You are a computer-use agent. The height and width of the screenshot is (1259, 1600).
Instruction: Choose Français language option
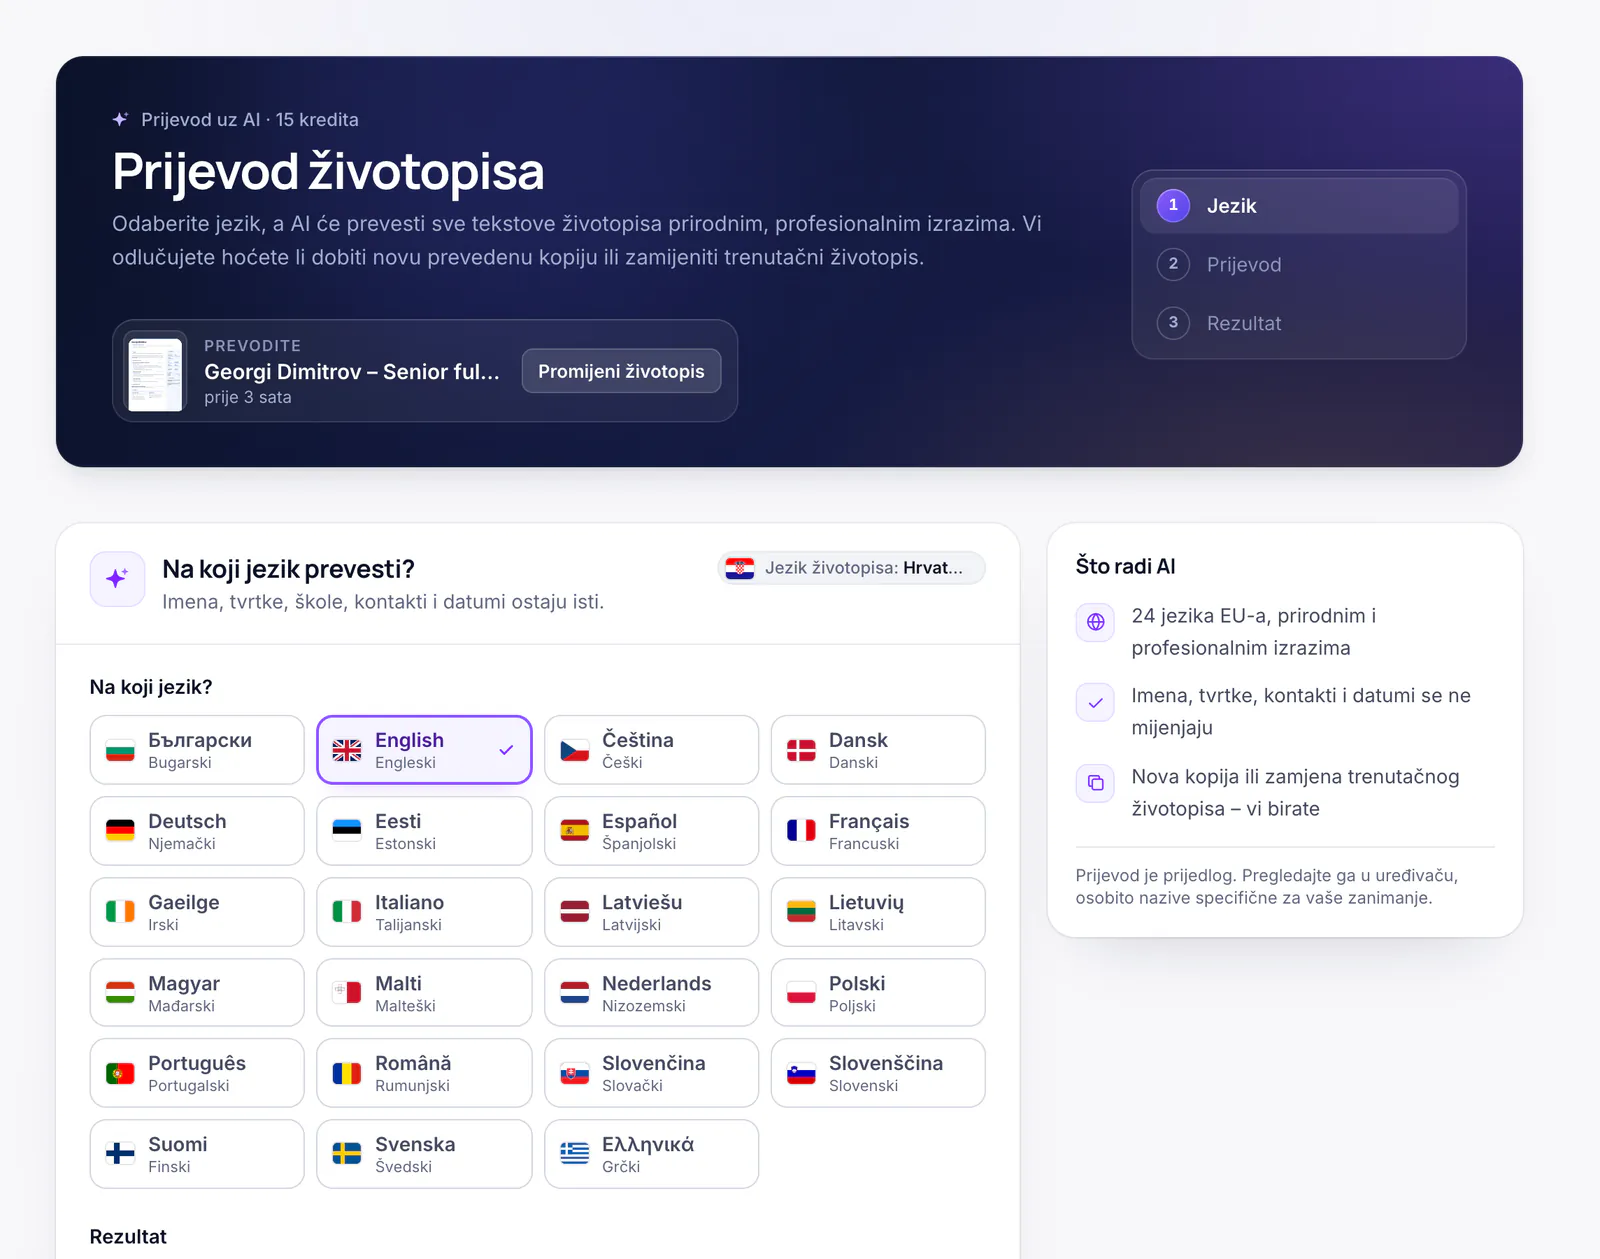coord(878,831)
